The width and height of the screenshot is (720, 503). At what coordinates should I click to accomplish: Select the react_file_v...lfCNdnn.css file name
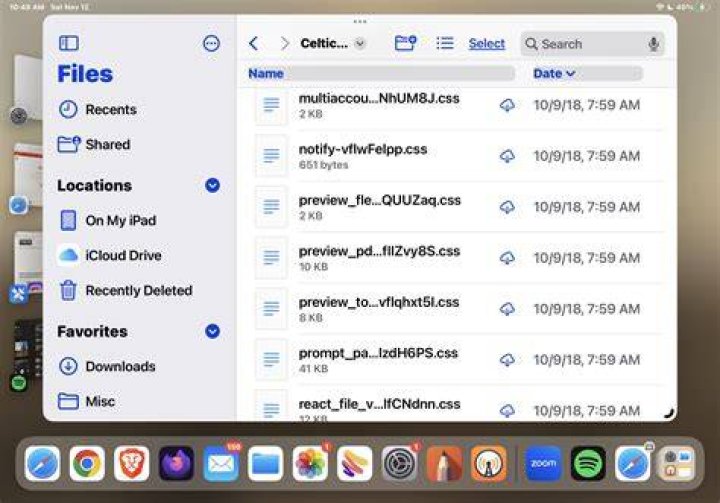click(x=379, y=404)
